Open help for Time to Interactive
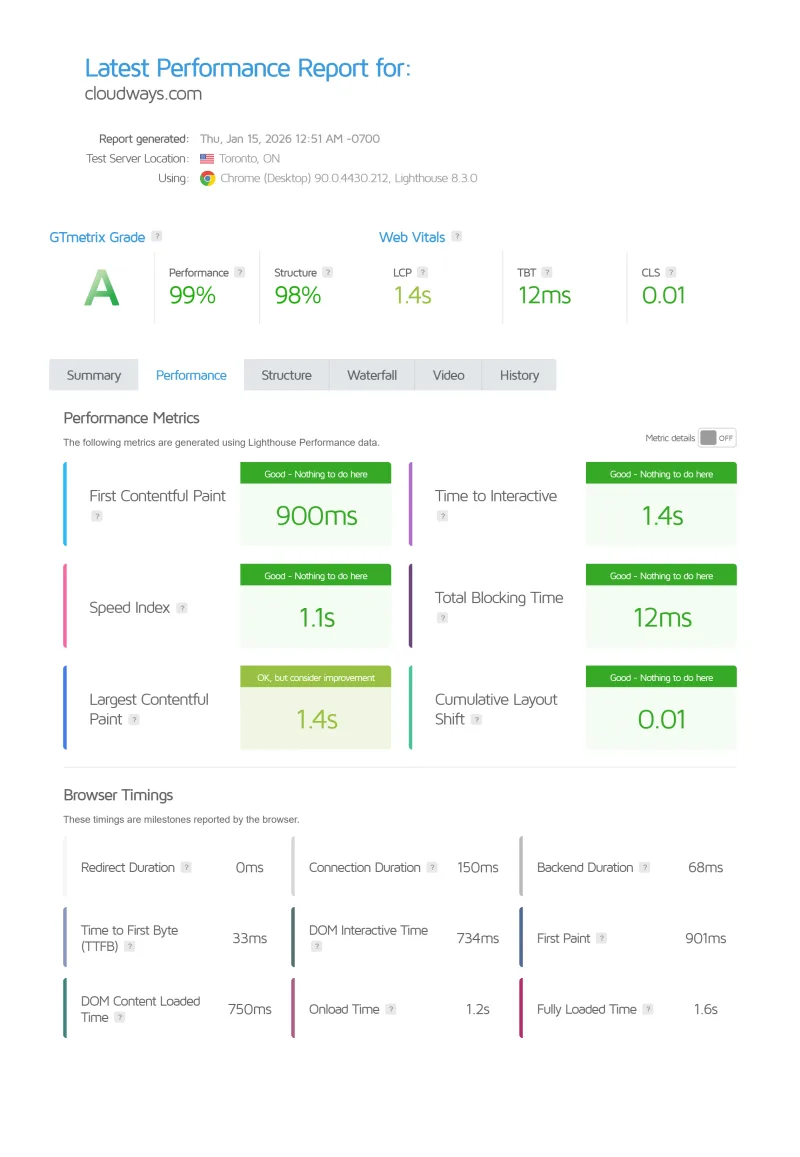The height and width of the screenshot is (1157, 800). (442, 517)
